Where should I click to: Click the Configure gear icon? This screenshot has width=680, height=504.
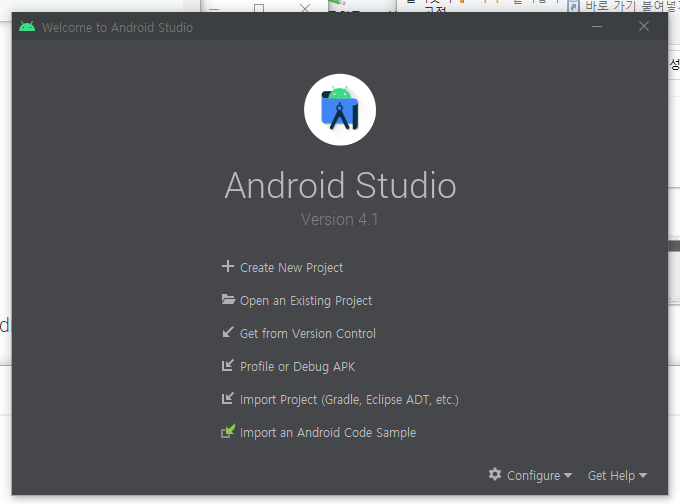(x=495, y=475)
